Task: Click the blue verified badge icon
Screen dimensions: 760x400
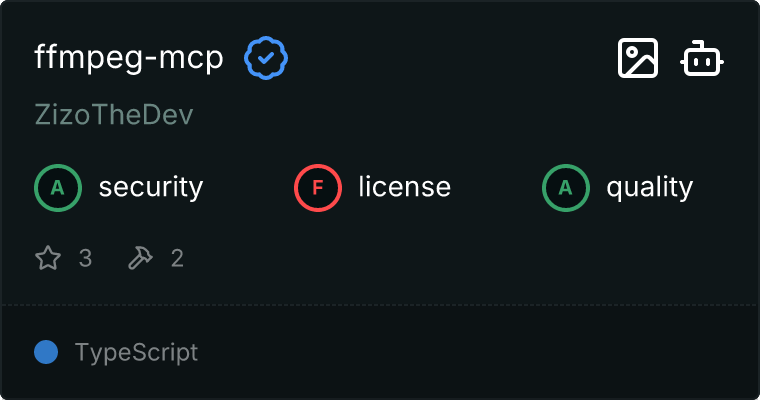Action: (267, 59)
